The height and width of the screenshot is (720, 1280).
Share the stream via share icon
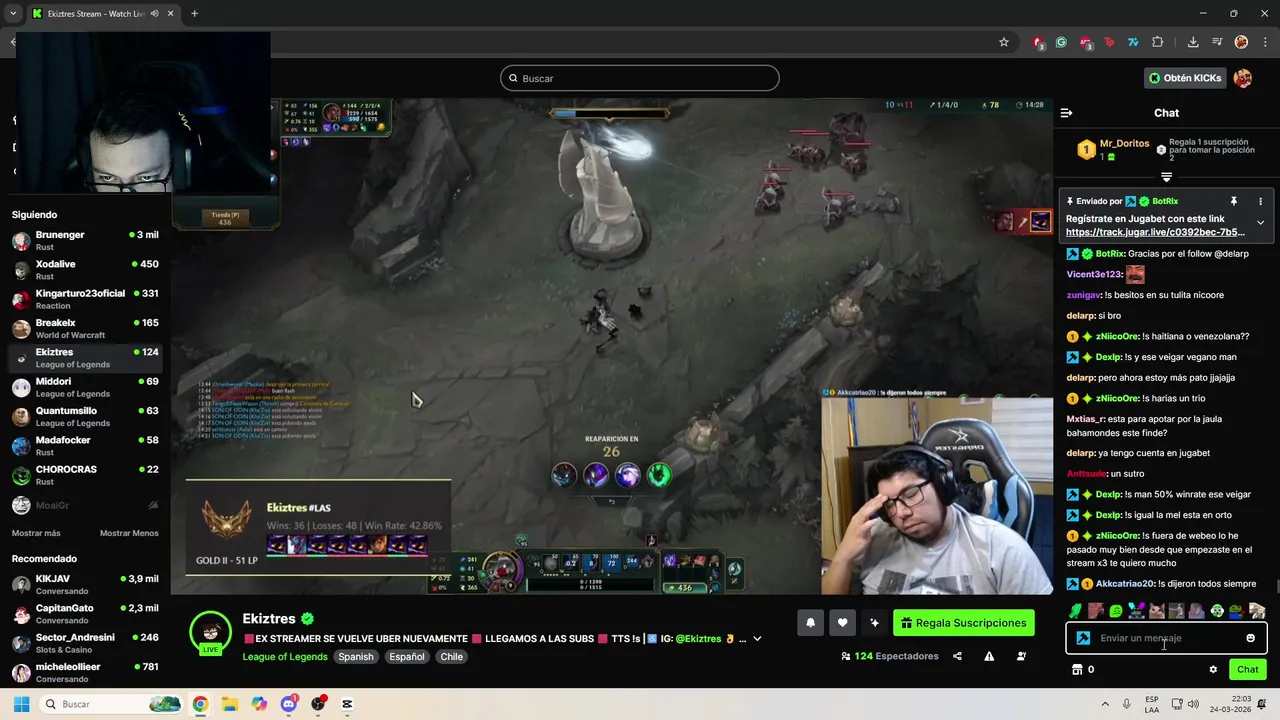[x=957, y=656]
